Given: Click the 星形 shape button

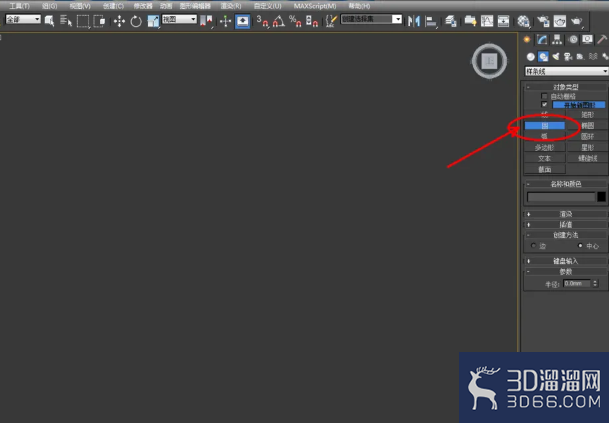Looking at the screenshot, I should click(x=587, y=147).
